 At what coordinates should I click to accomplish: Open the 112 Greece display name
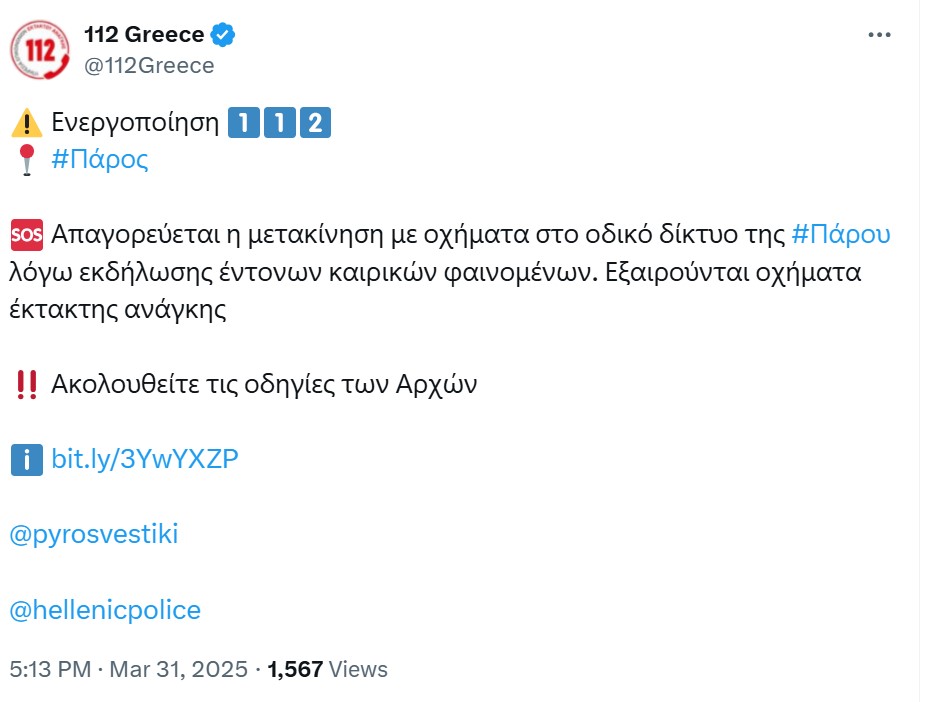tap(144, 35)
